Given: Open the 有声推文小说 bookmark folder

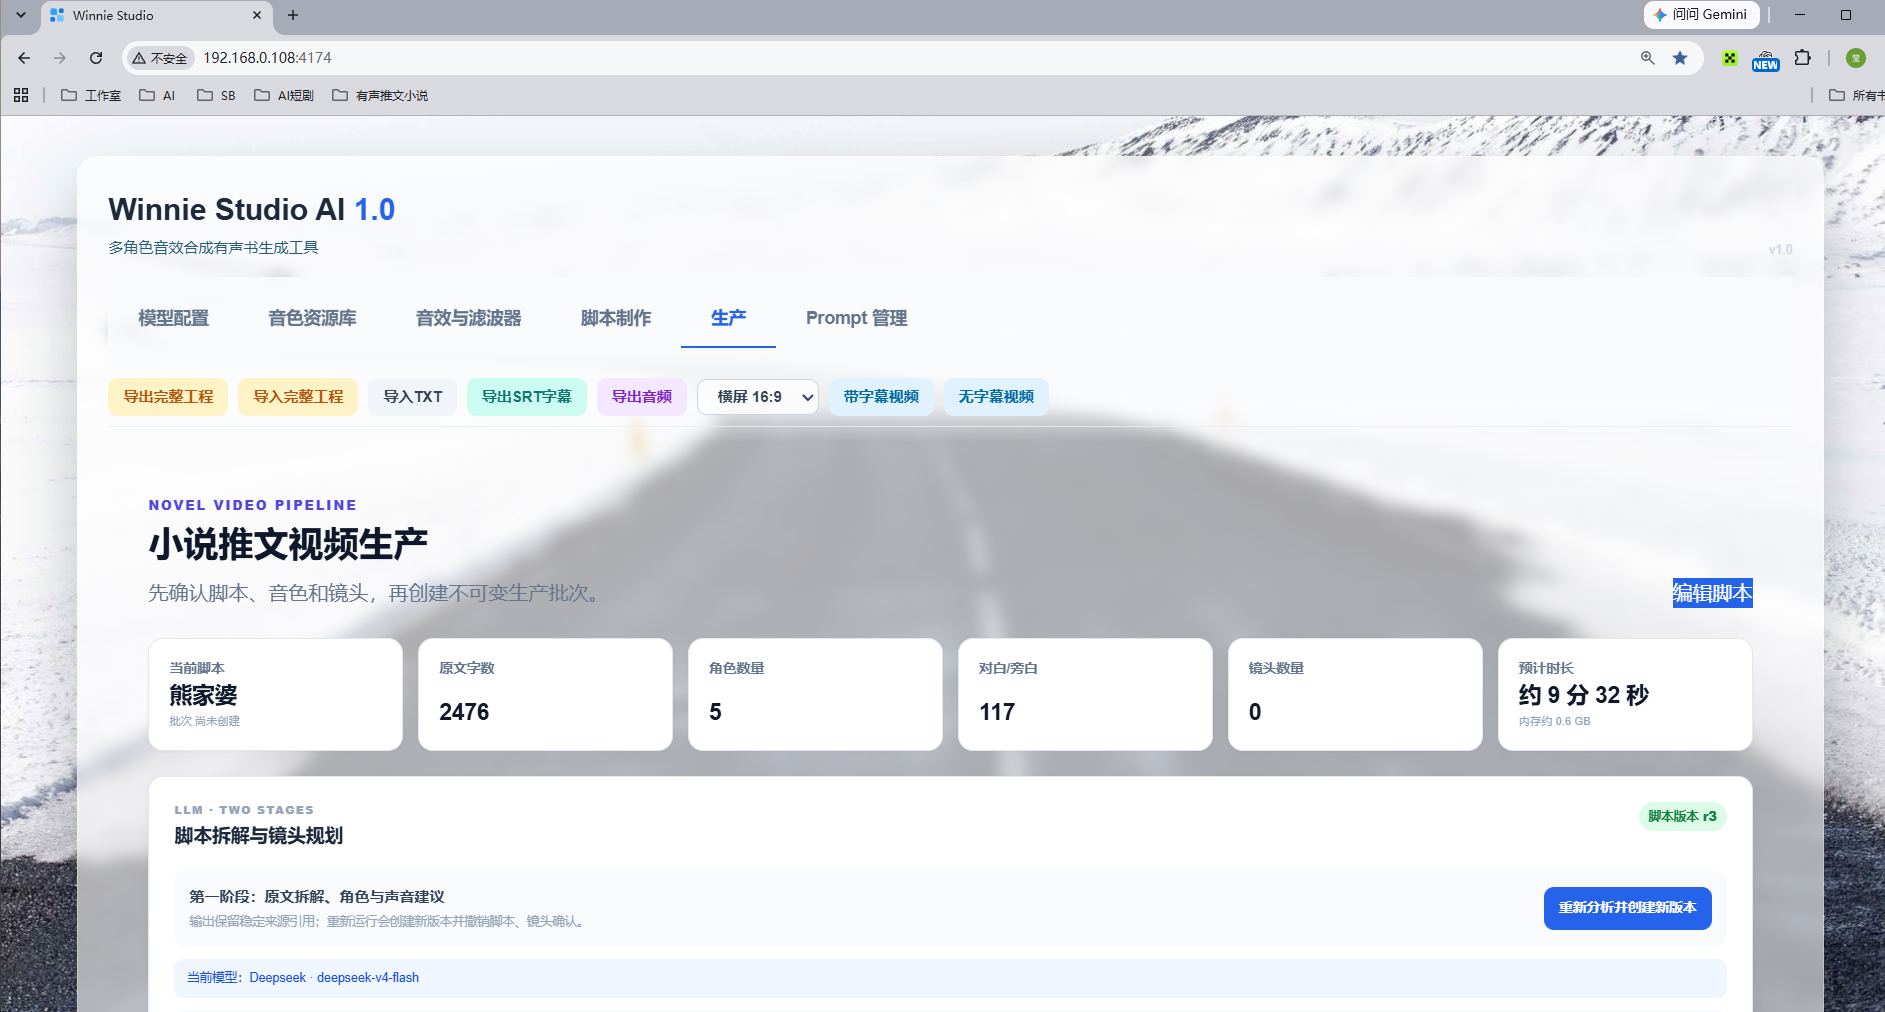Looking at the screenshot, I should click(380, 95).
